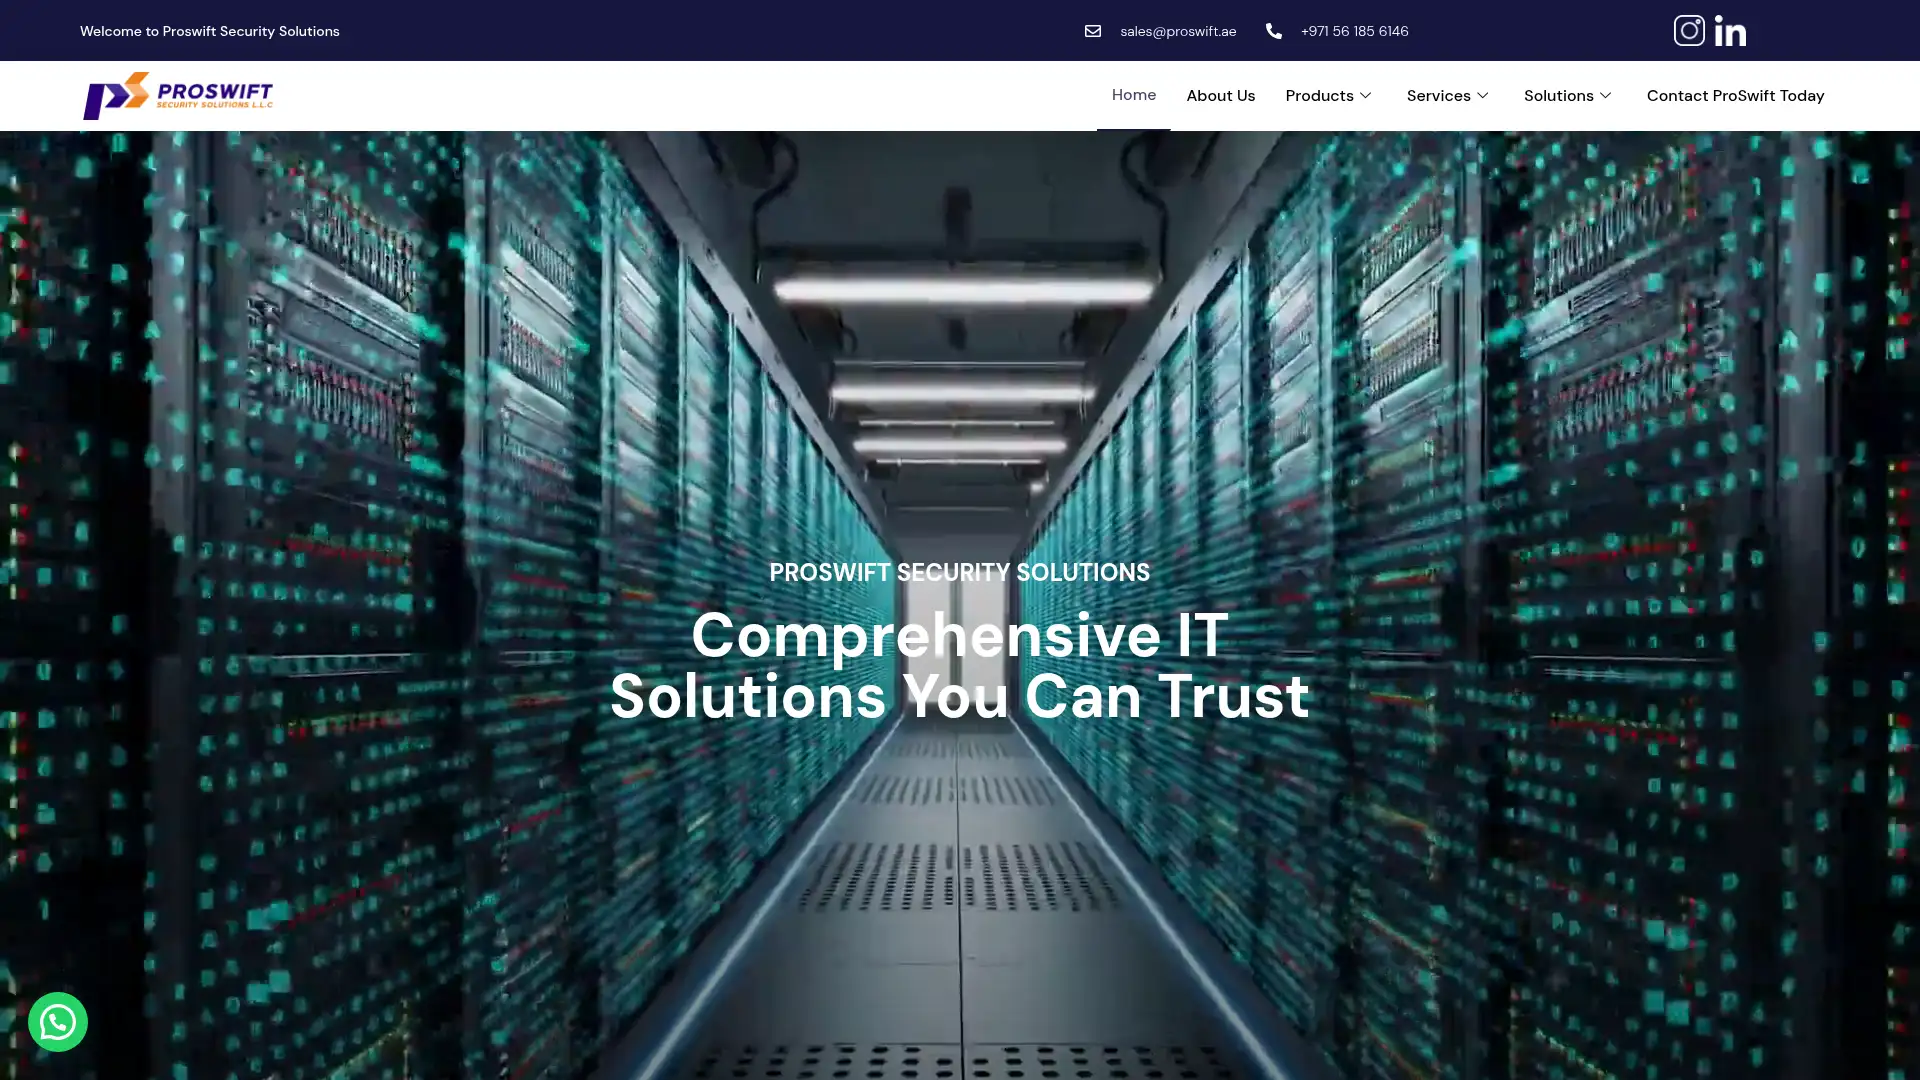Open Instagram from the top bar
This screenshot has height=1080, width=1920.
1690,30
